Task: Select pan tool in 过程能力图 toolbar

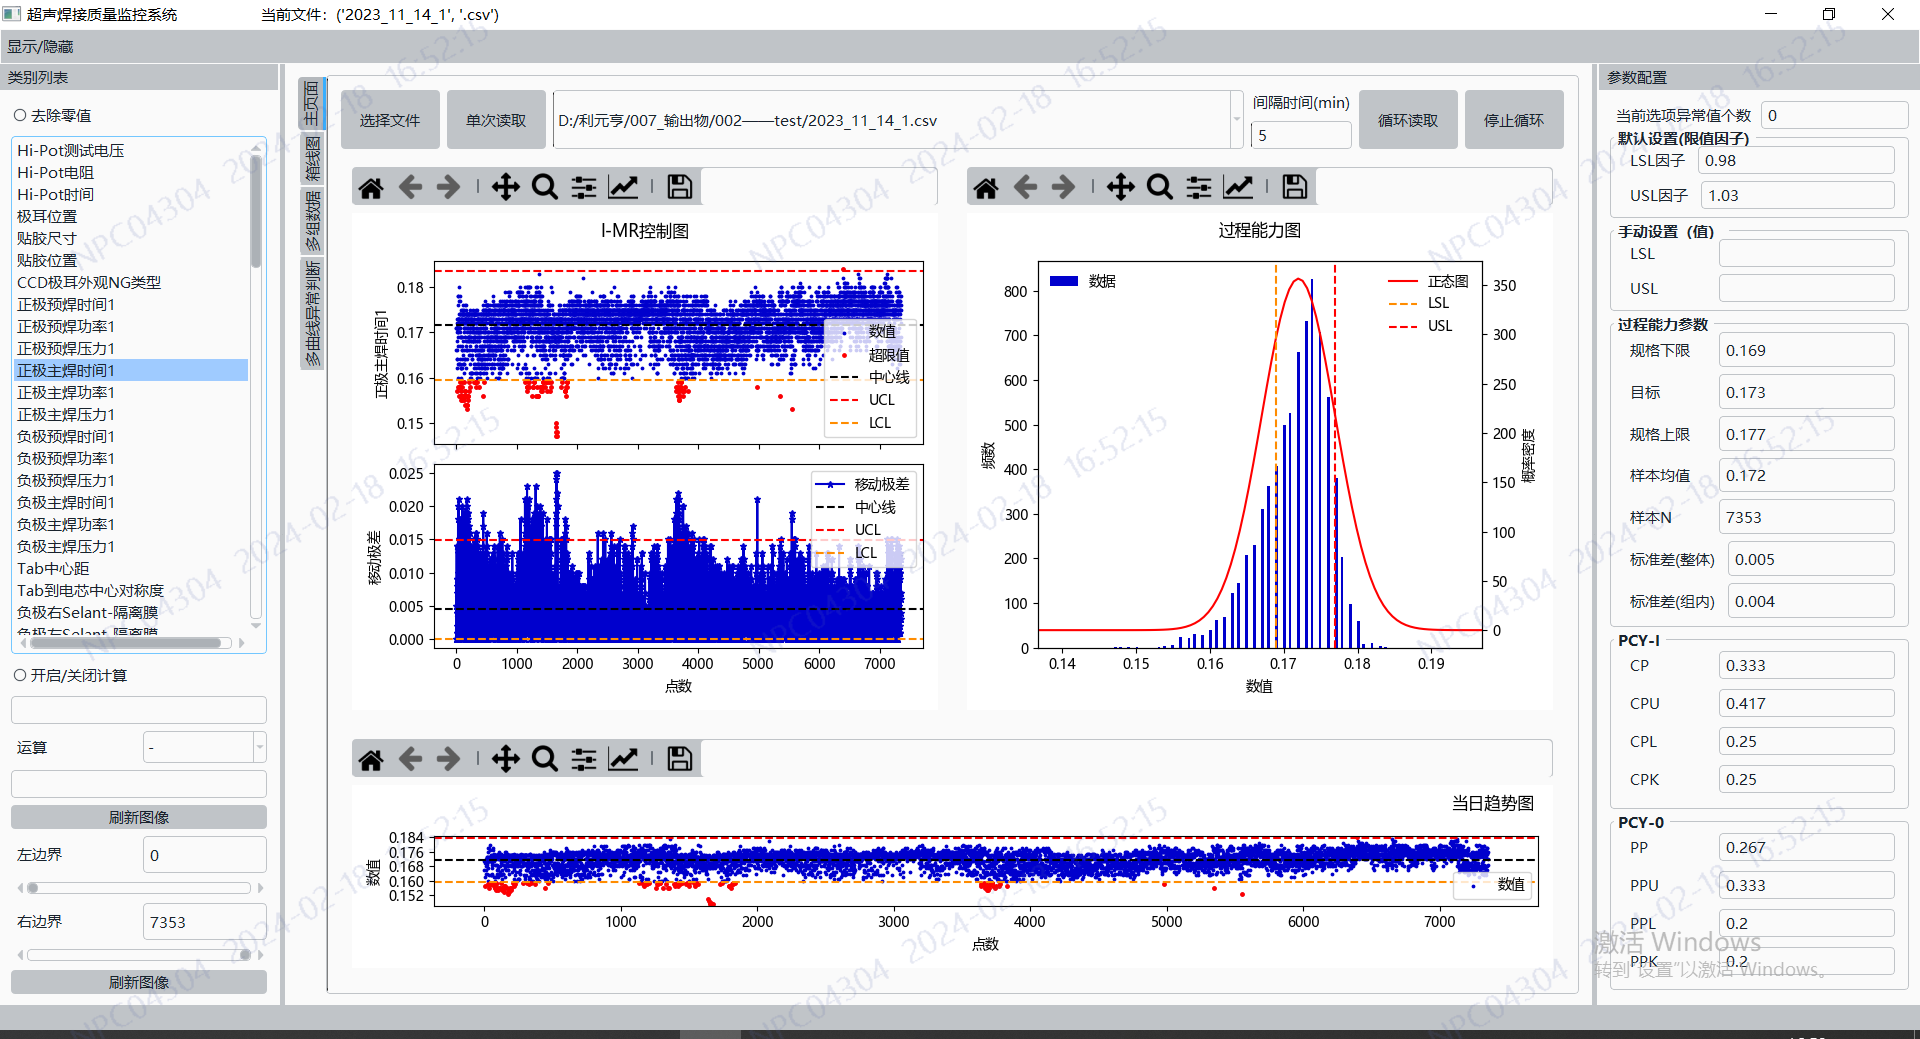Action: pos(1120,187)
